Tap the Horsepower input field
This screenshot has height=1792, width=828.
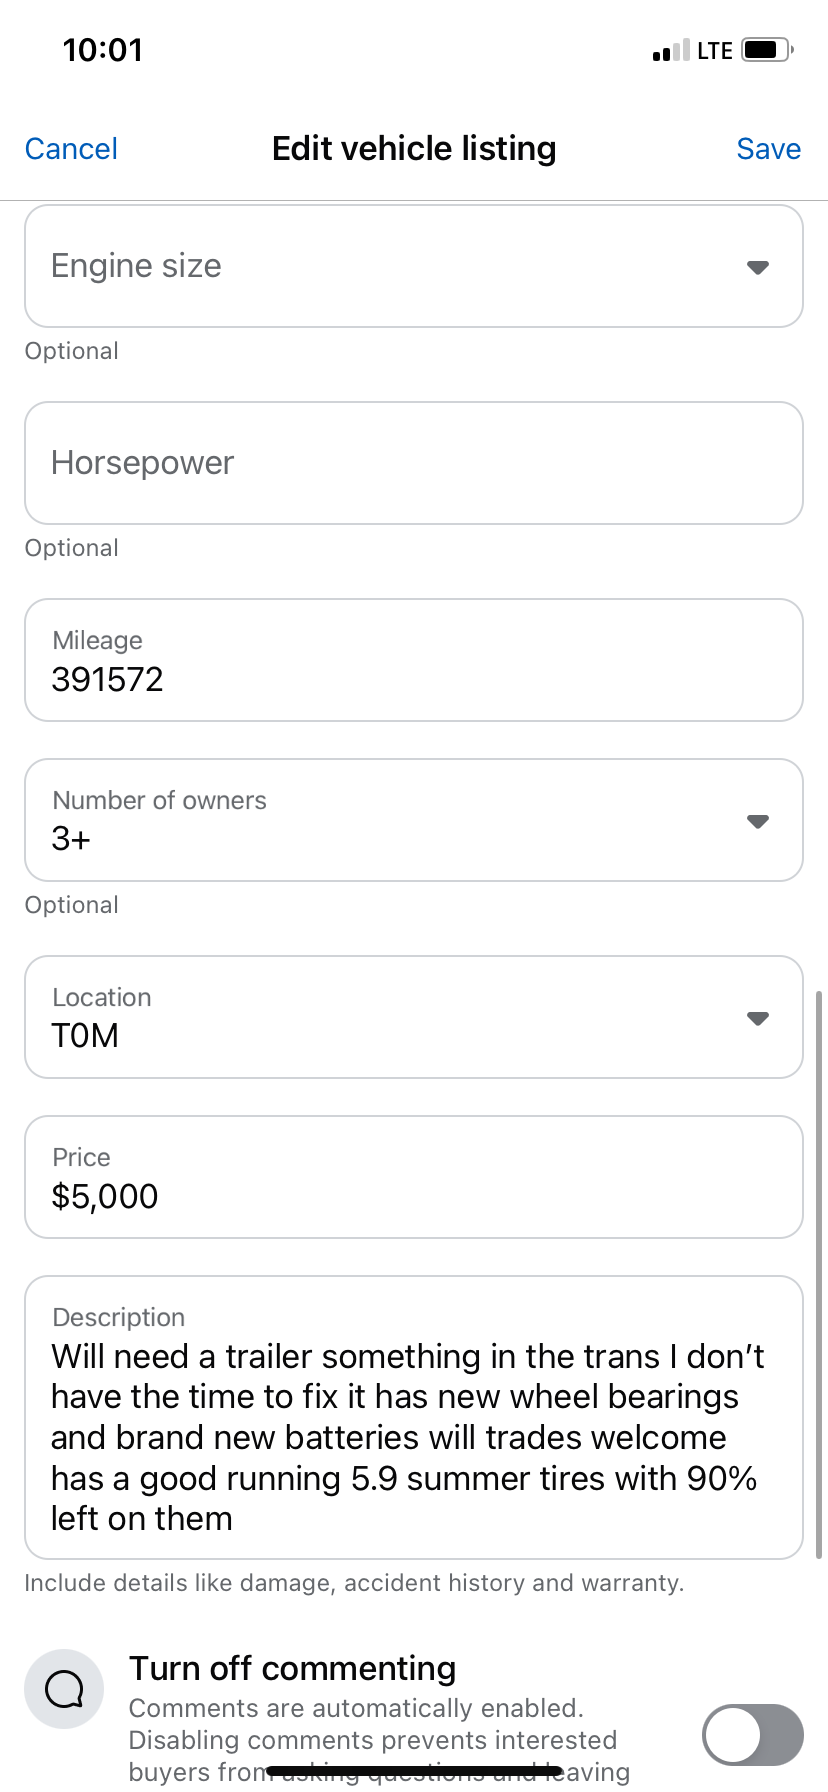[x=414, y=463]
